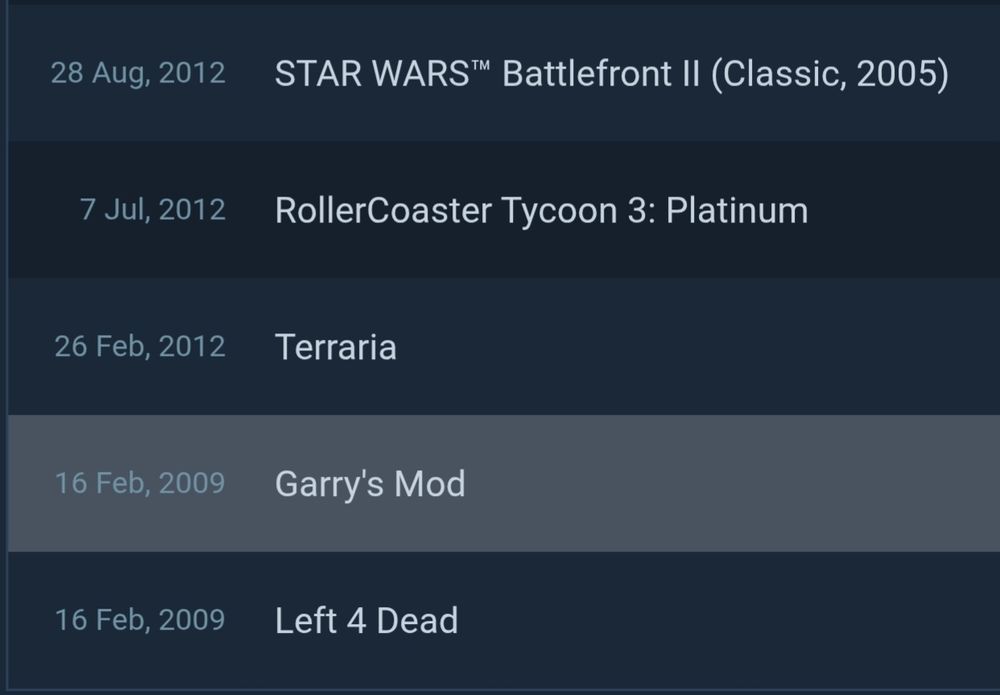
Task: Click the date 26 Feb, 2012
Action: tap(140, 347)
